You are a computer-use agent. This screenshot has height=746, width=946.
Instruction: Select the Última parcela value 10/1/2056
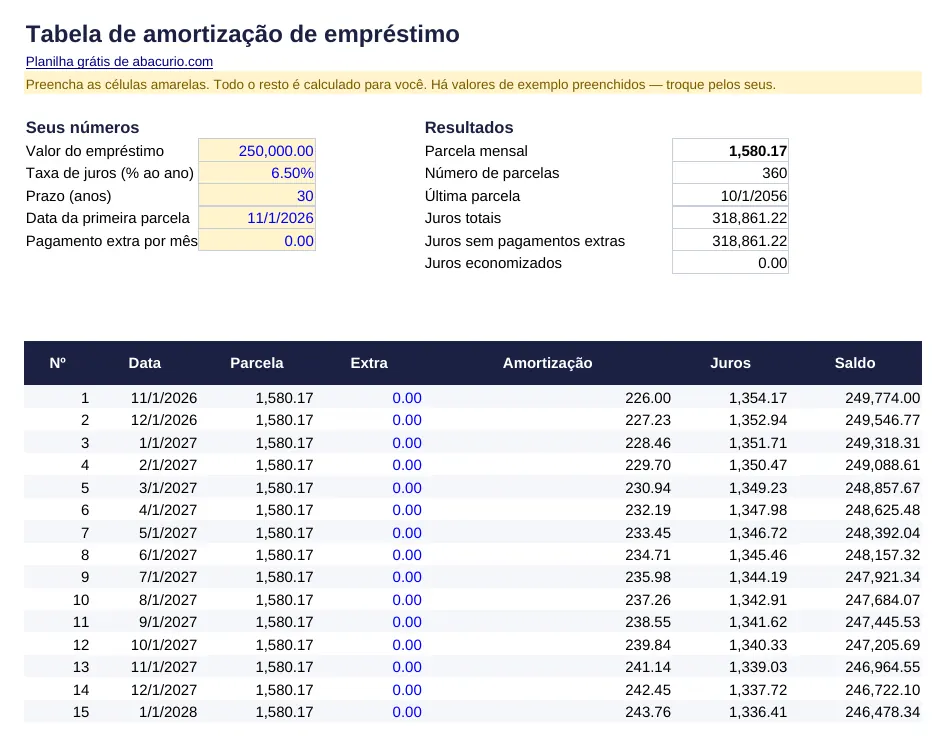(730, 196)
